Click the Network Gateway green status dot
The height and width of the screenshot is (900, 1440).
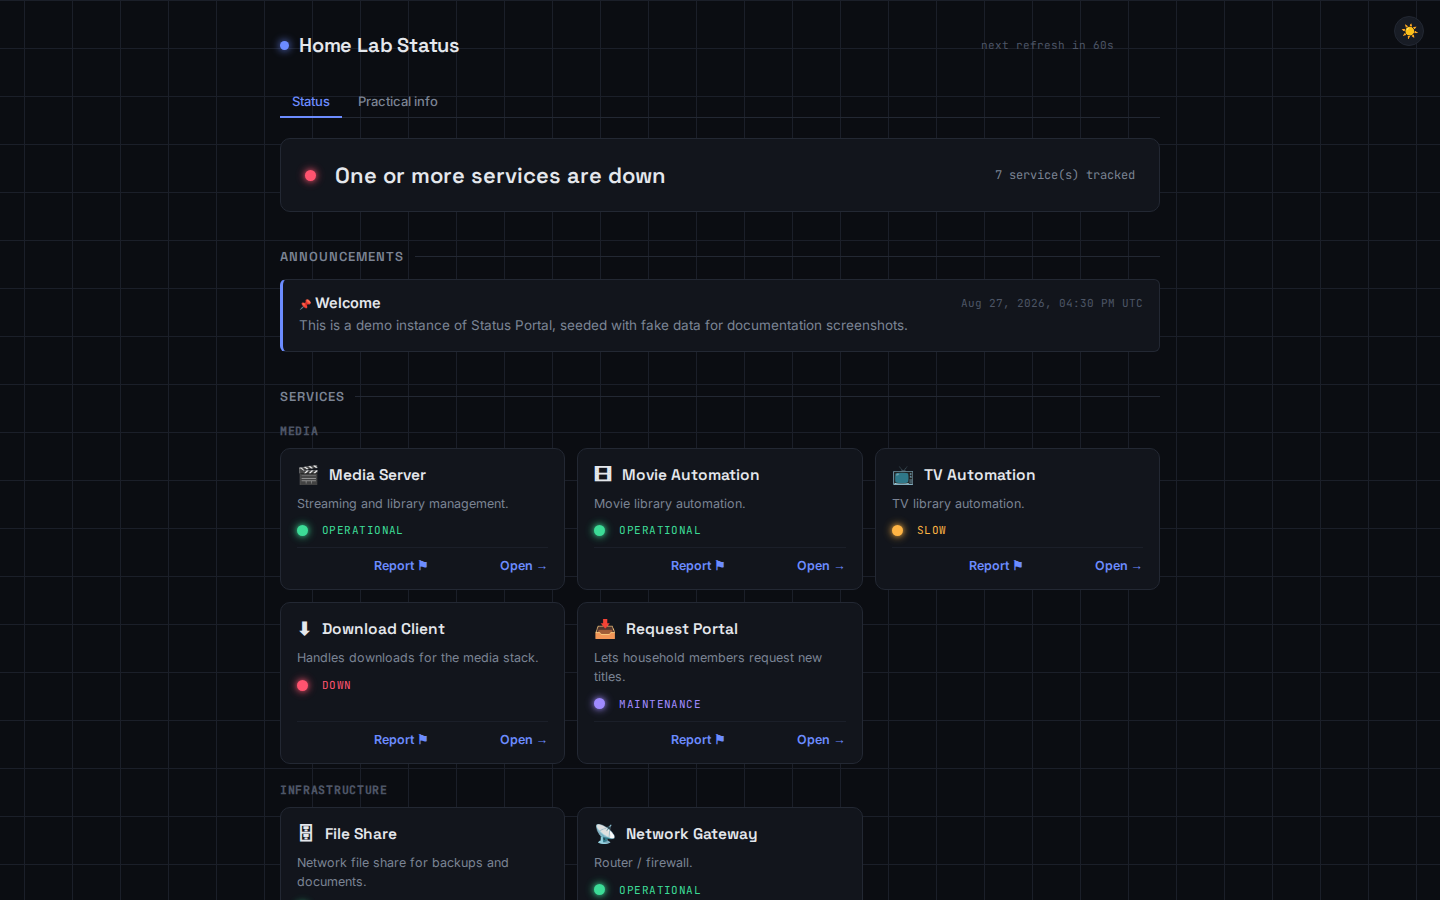600,890
